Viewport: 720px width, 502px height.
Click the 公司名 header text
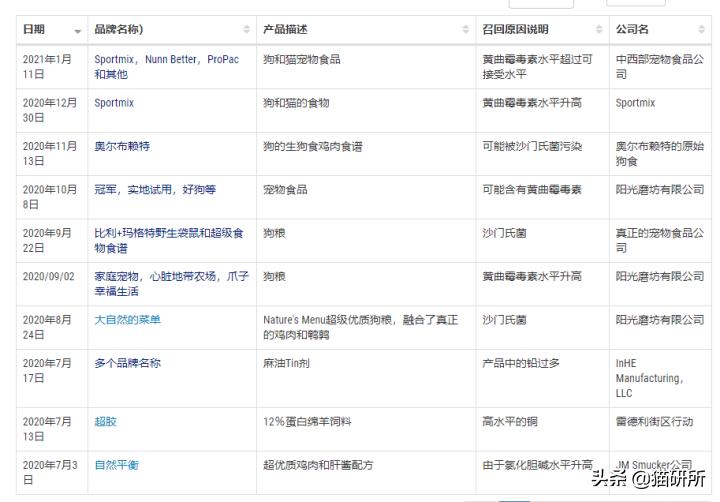pos(632,29)
